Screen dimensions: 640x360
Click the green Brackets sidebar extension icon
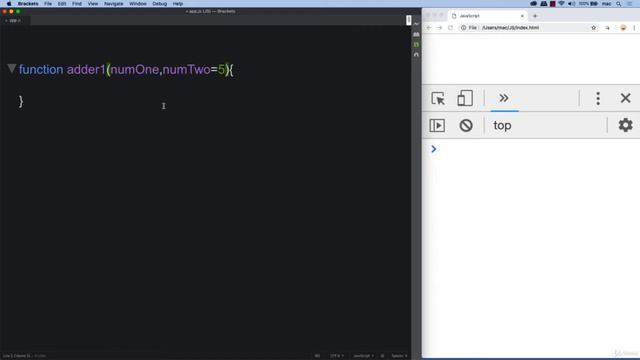(416, 44)
